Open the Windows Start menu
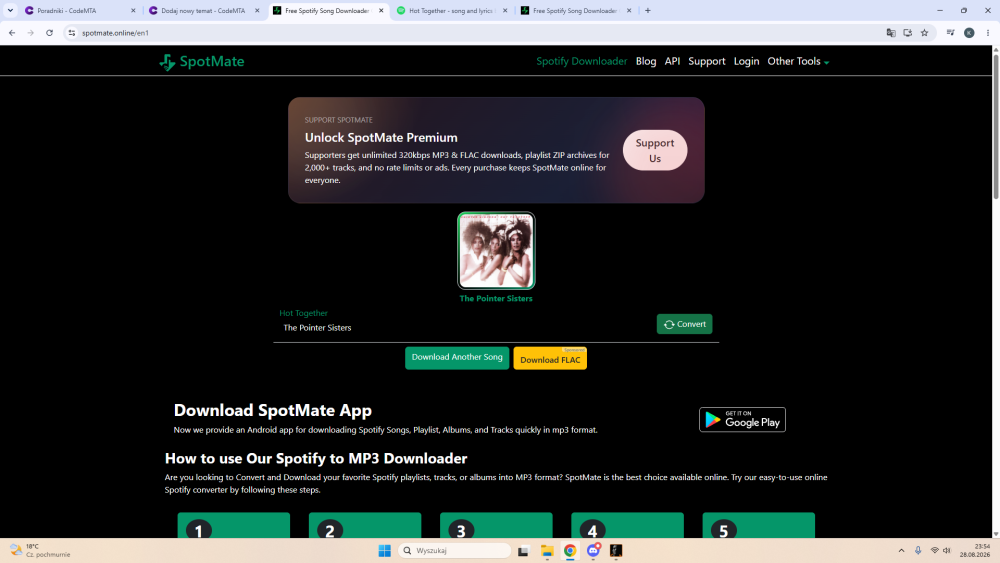 (x=385, y=551)
